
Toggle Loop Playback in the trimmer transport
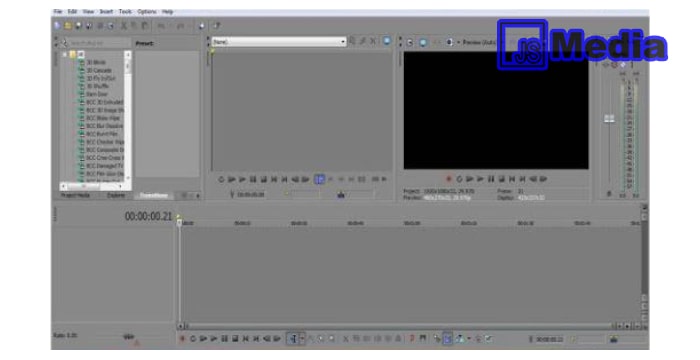click(221, 179)
